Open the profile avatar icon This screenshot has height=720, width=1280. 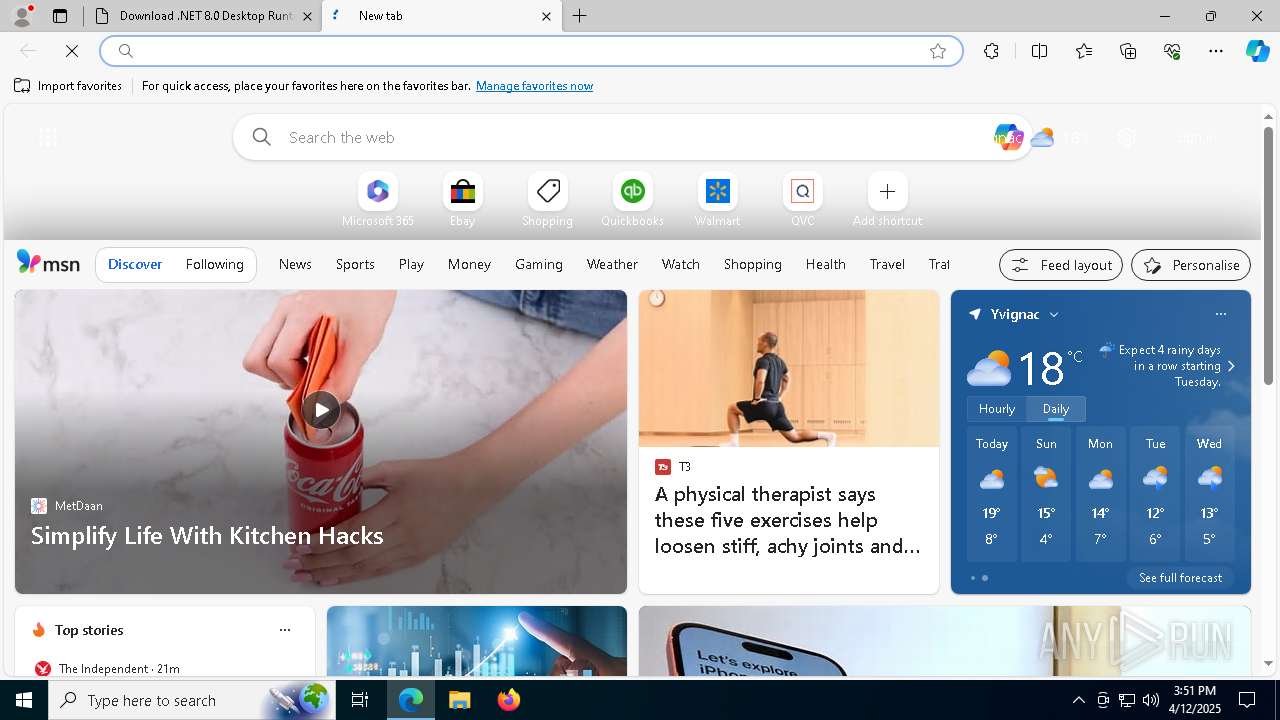tap(22, 16)
